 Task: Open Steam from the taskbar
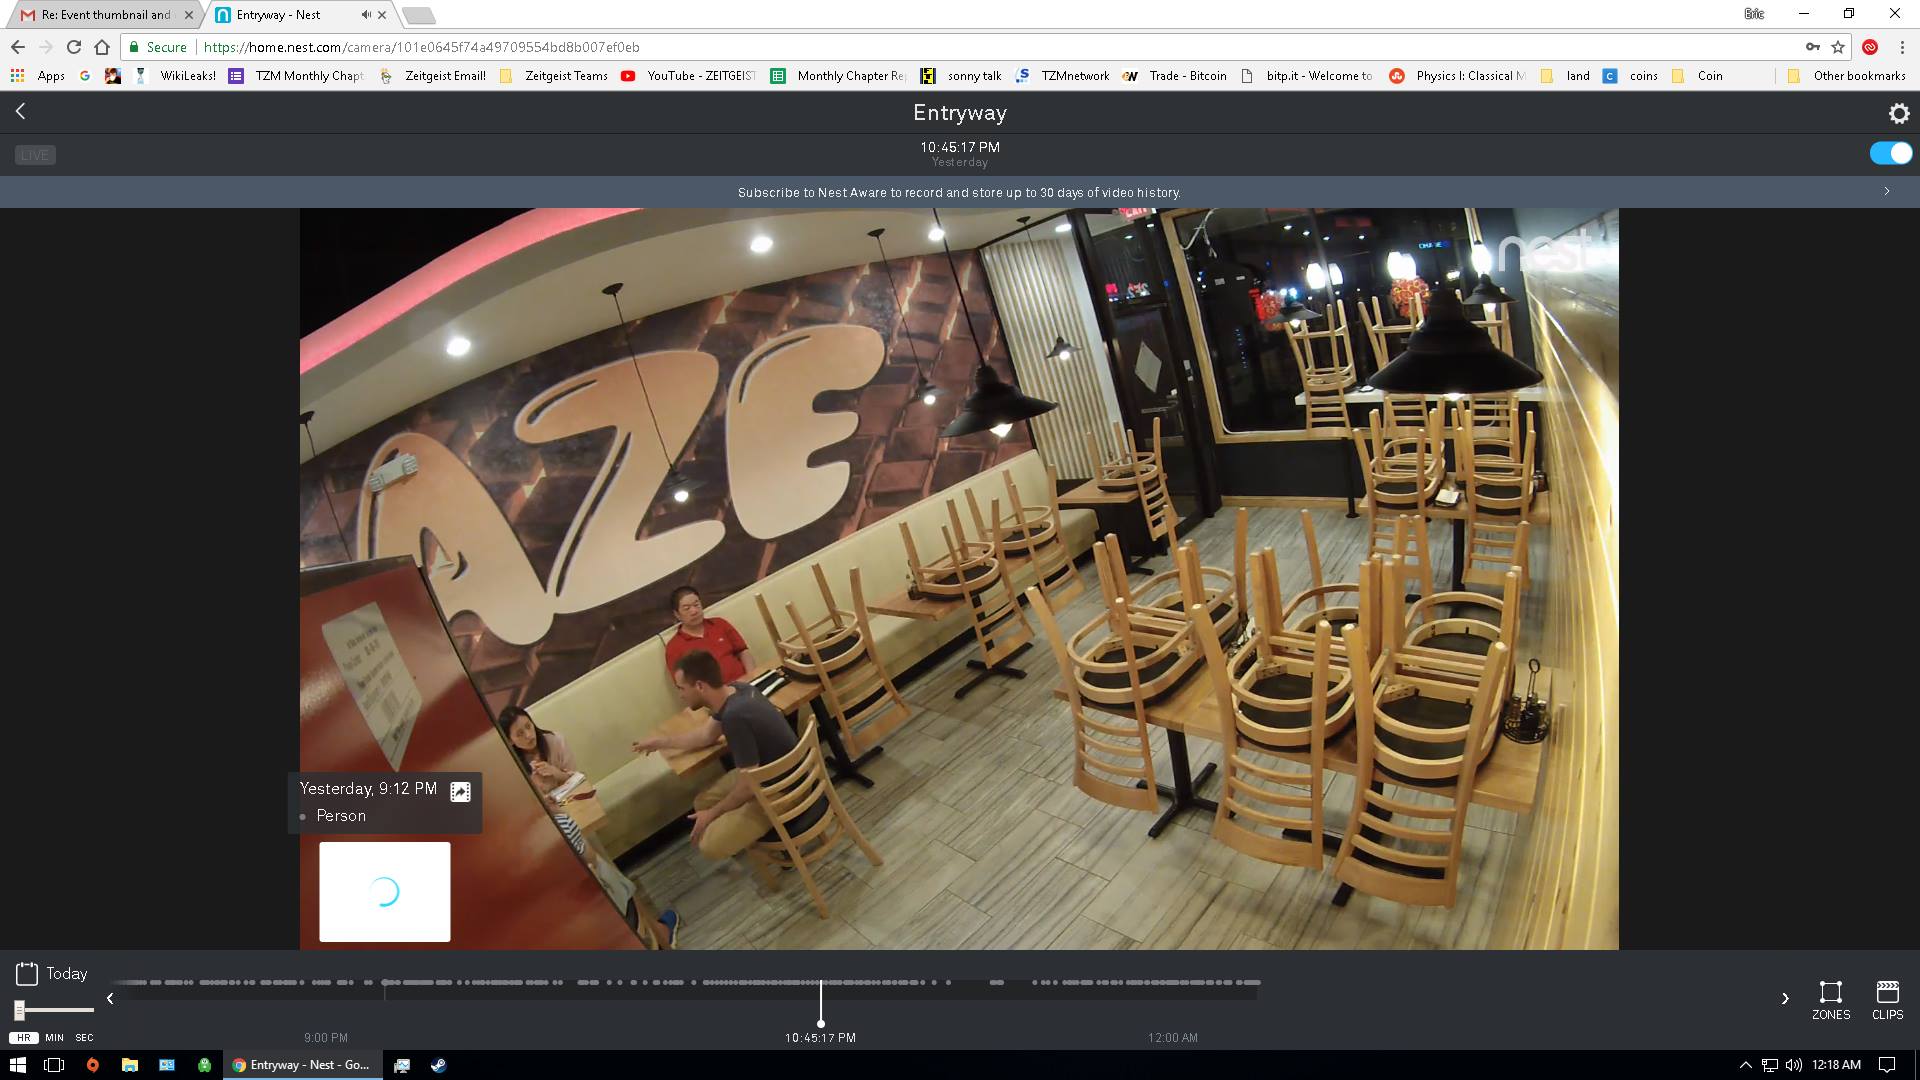click(x=438, y=1065)
